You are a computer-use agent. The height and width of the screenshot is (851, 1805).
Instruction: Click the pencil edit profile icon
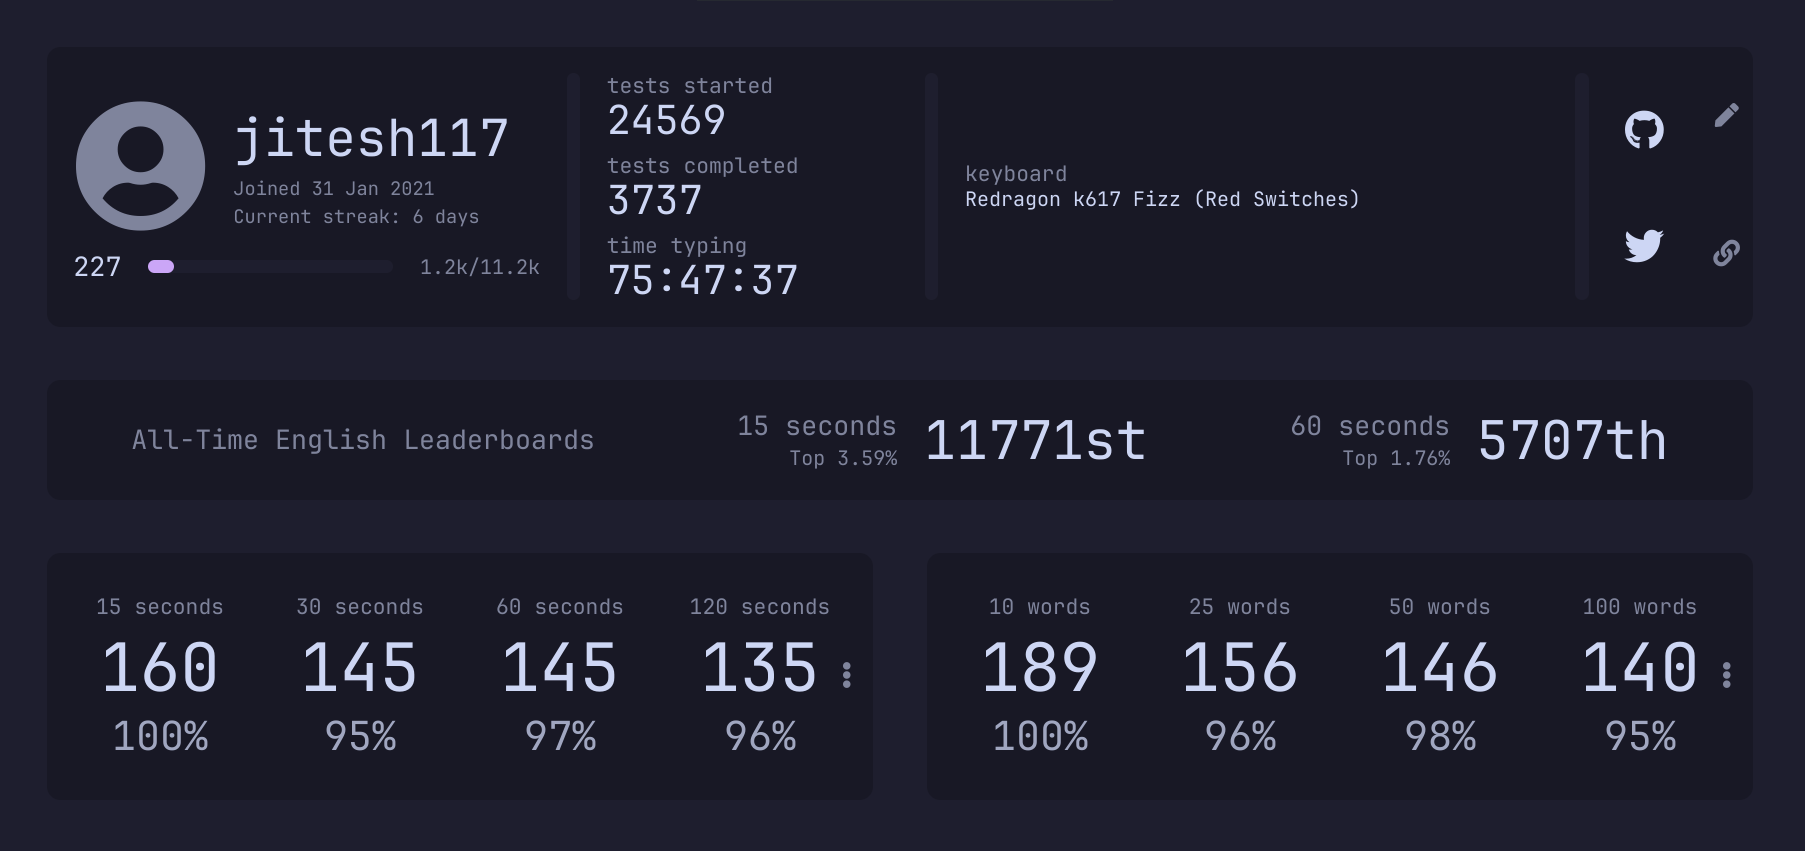coord(1726,115)
